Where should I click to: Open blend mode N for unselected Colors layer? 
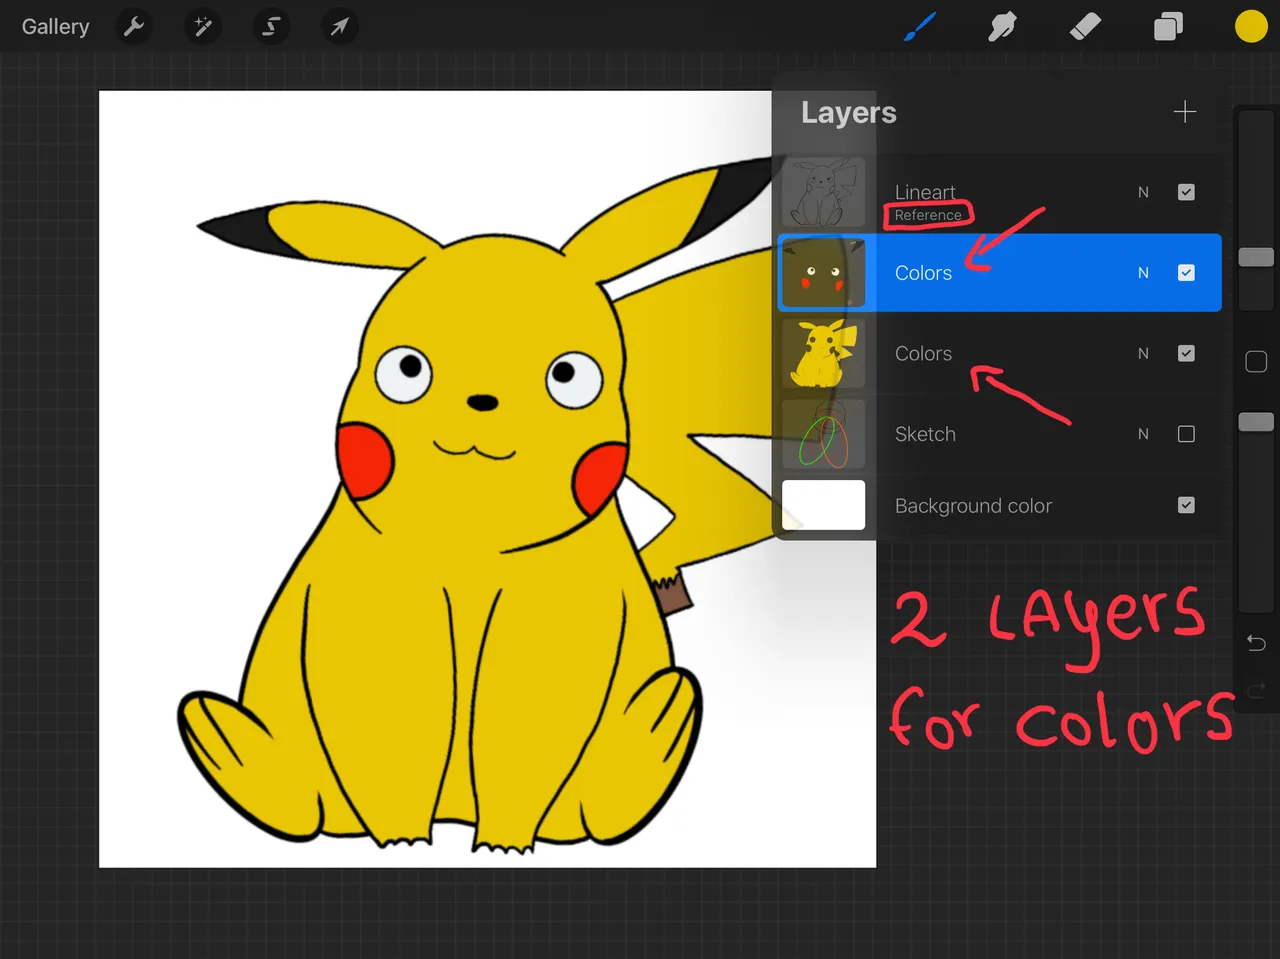point(1143,353)
